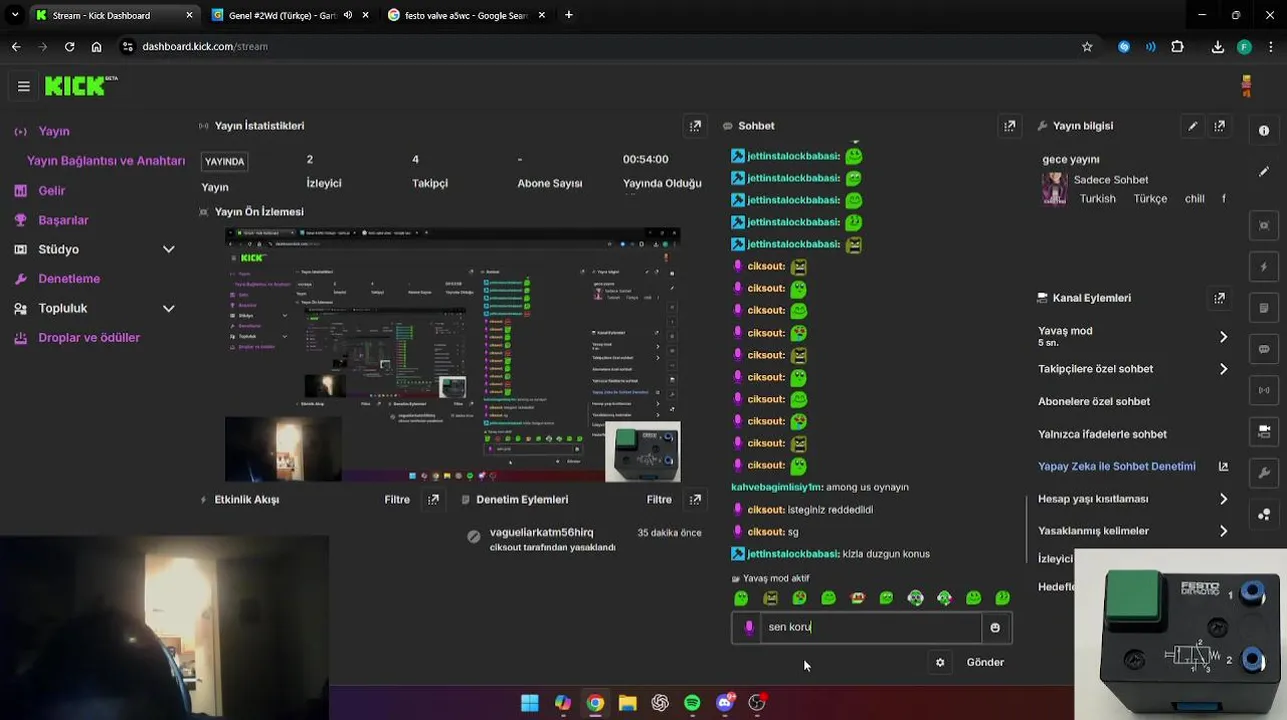Open Yayın Bağlantısı ve Anahtarı
The image size is (1287, 720).
[106, 161]
